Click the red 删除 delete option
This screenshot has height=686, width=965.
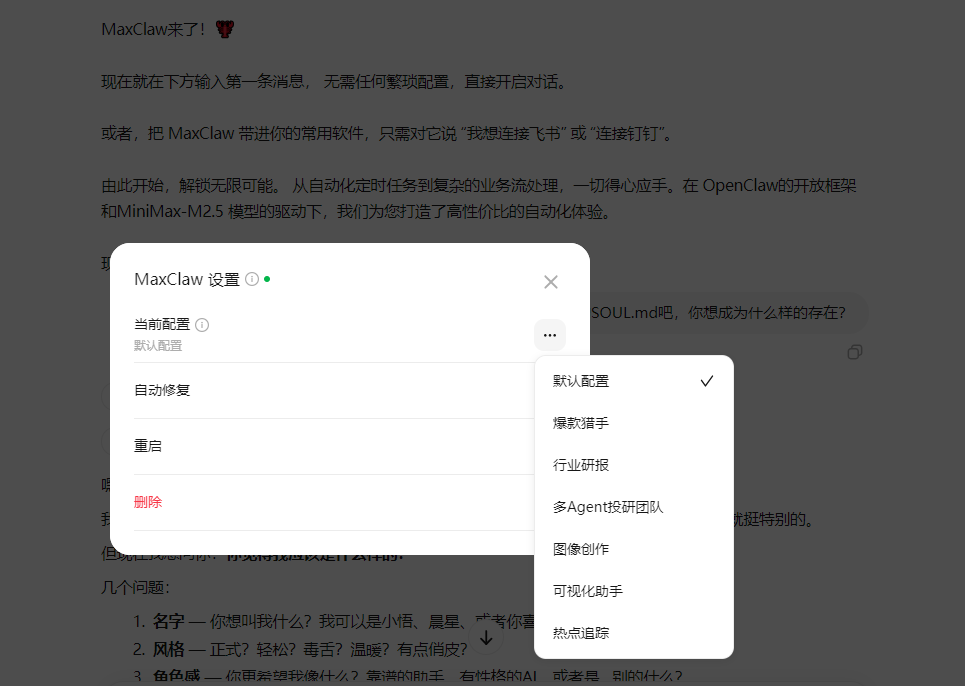point(148,502)
